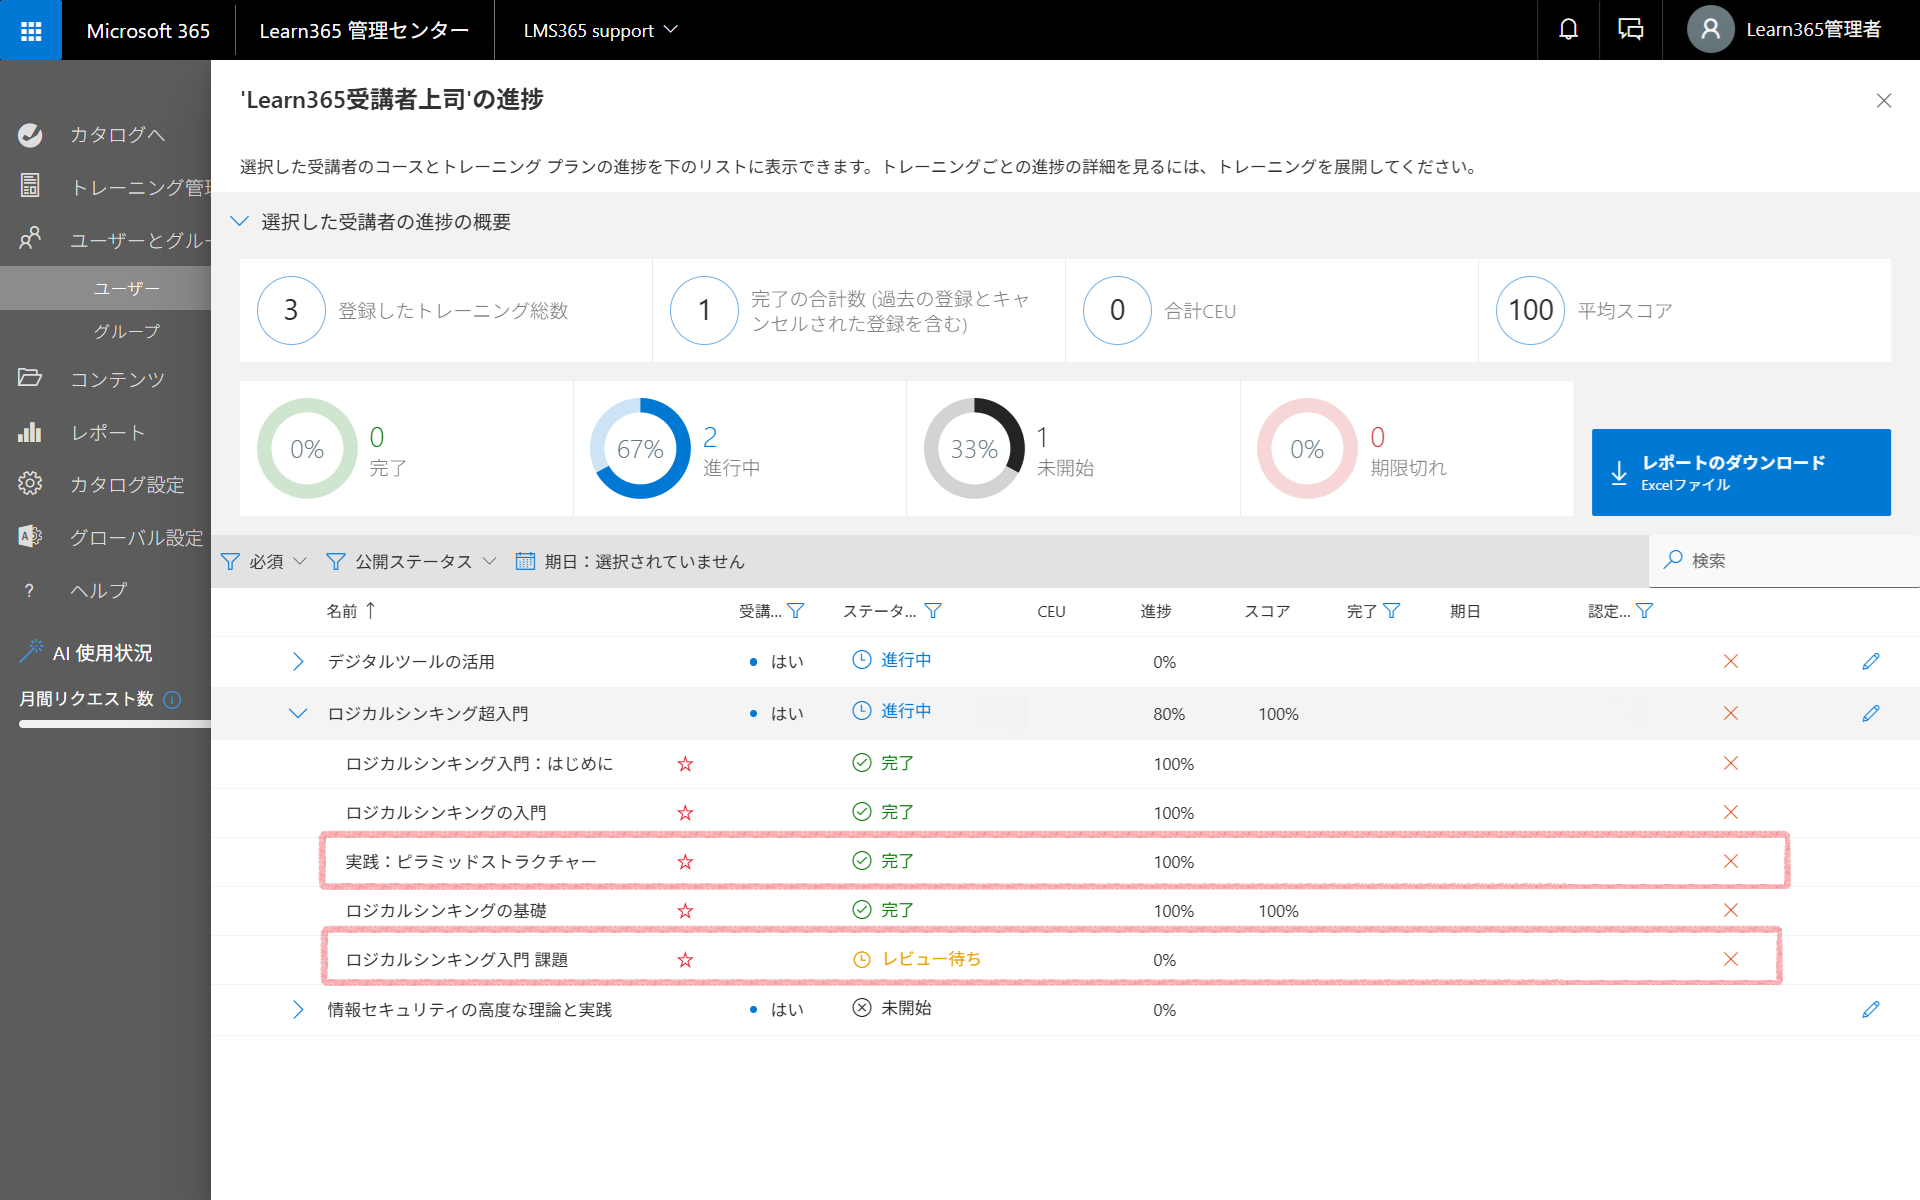Open the レポート menu item

108,433
